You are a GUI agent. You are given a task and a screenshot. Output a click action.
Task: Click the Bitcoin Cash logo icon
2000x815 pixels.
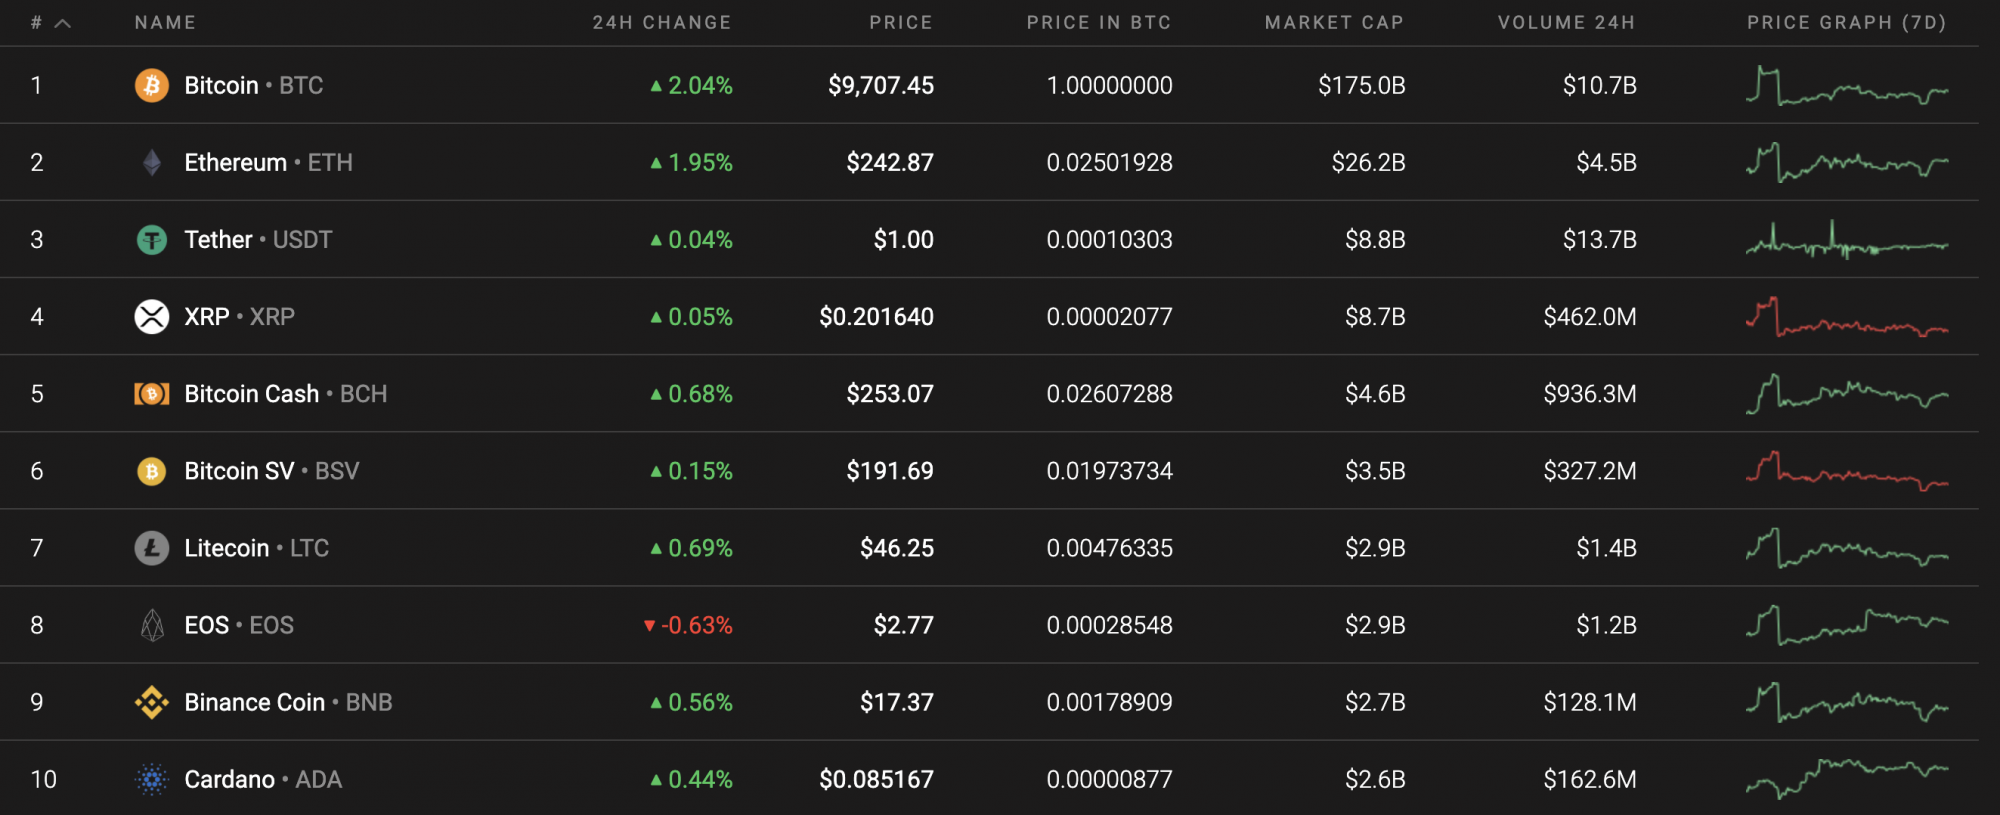152,394
